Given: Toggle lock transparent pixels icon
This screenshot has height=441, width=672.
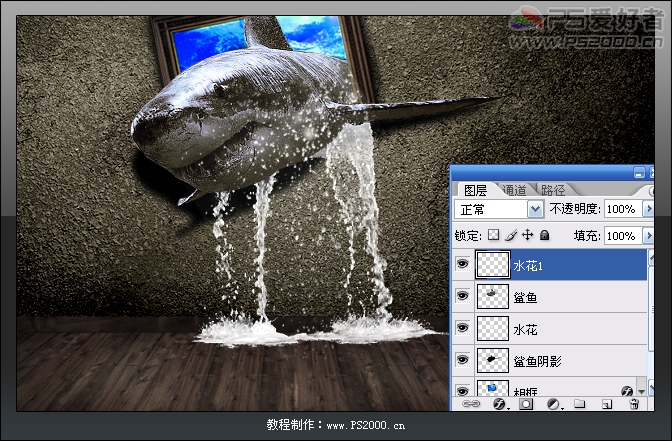Looking at the screenshot, I should click(494, 235).
